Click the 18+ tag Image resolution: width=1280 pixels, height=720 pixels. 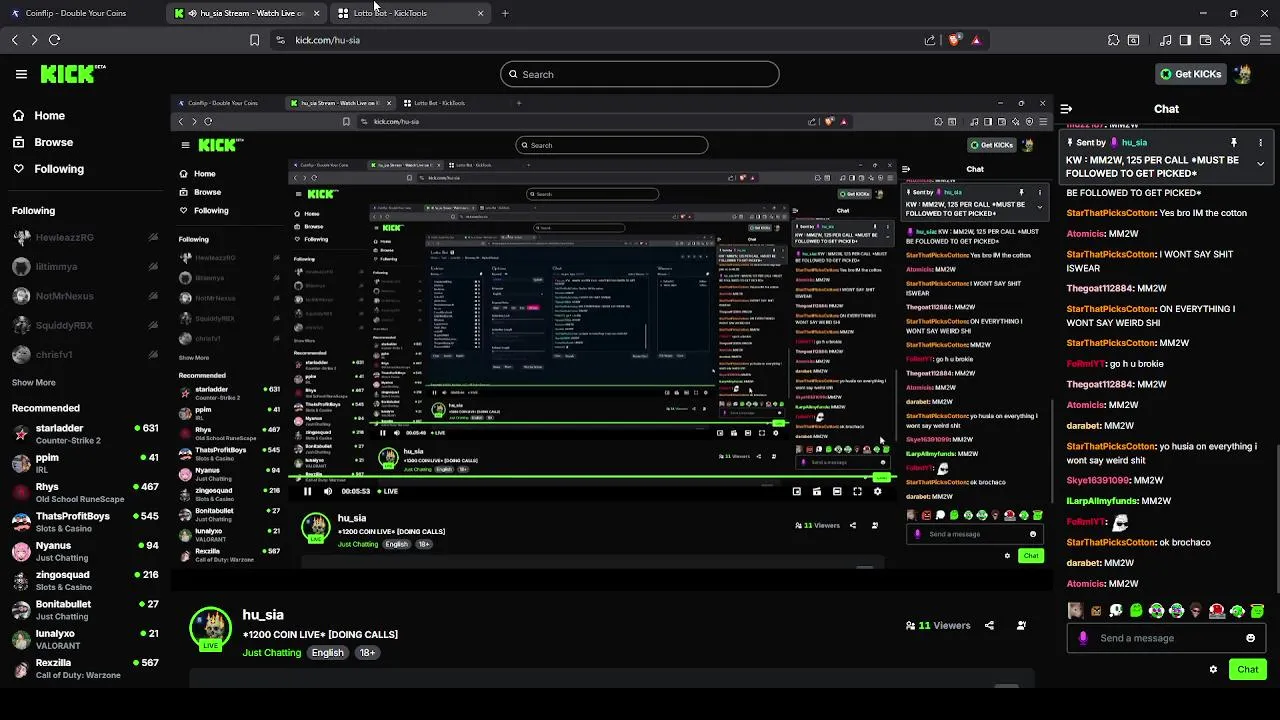[367, 653]
